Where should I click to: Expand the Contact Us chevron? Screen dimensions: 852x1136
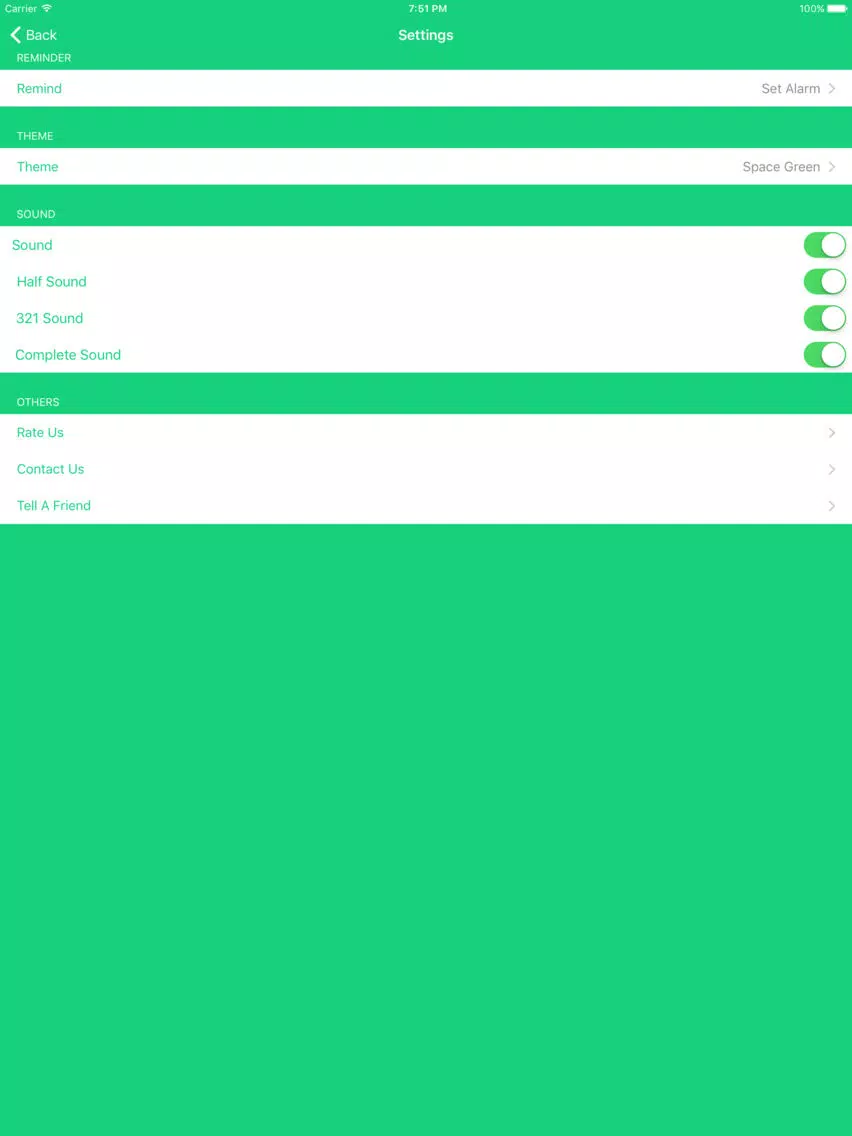coord(832,469)
